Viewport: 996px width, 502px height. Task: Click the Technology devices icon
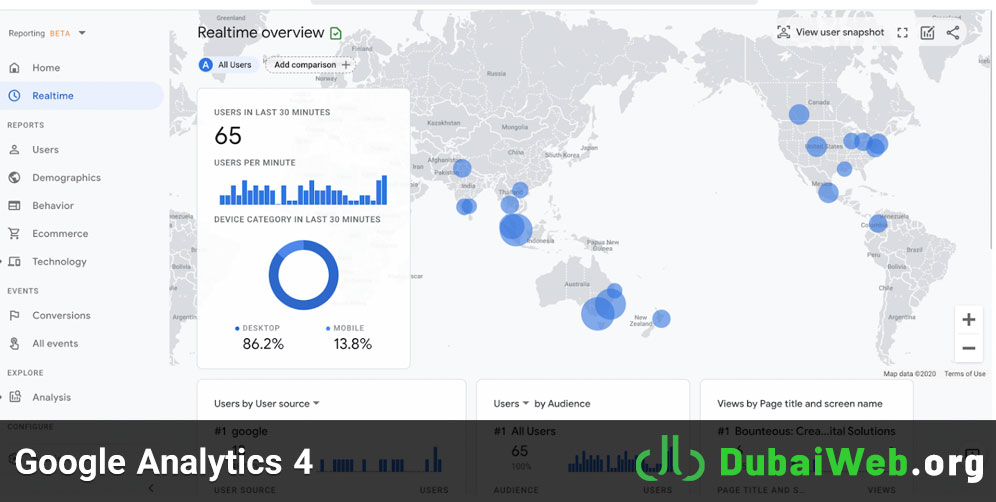point(15,262)
